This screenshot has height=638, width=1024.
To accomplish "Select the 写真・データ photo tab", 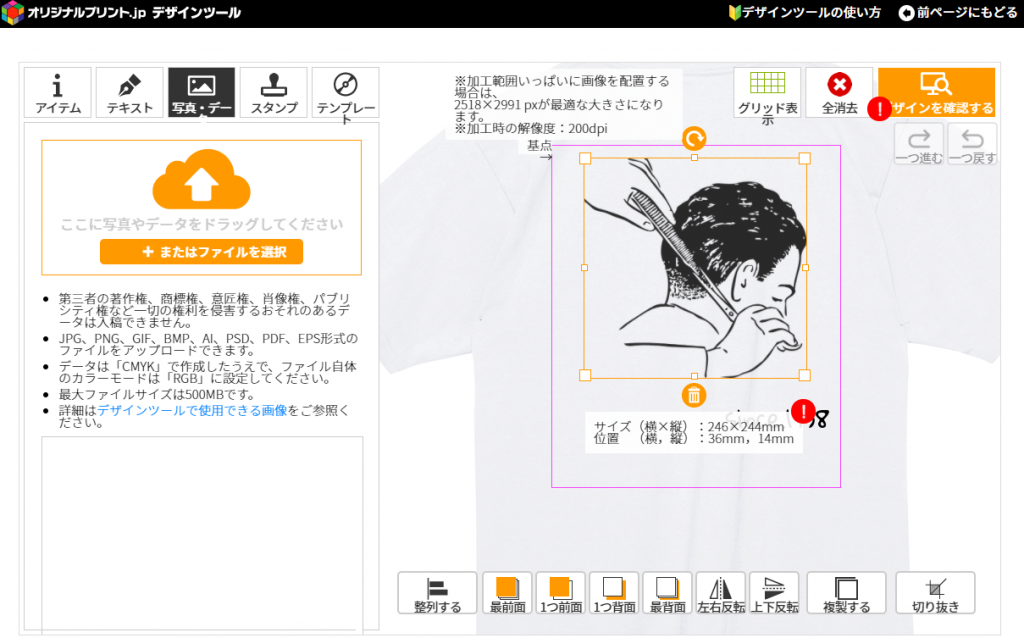I will point(201,92).
